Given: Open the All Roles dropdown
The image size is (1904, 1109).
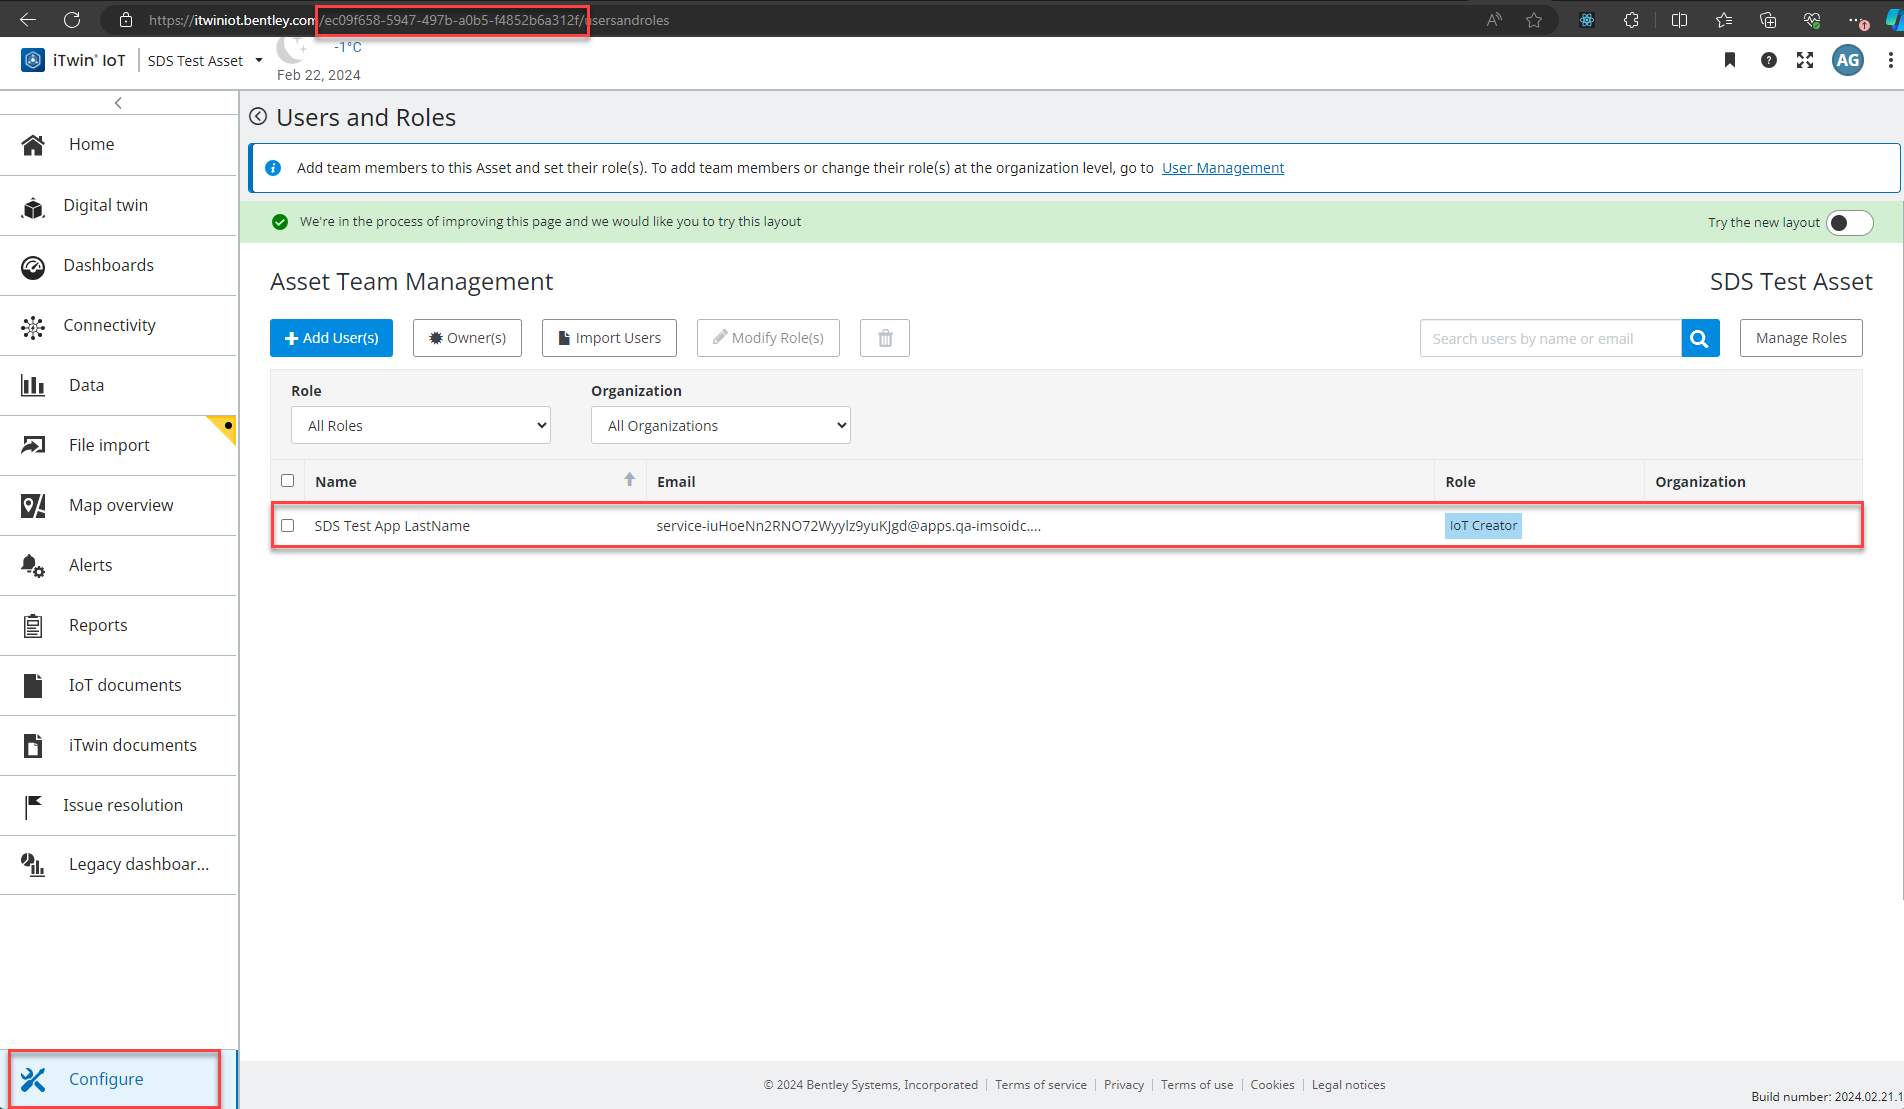Looking at the screenshot, I should tap(420, 426).
